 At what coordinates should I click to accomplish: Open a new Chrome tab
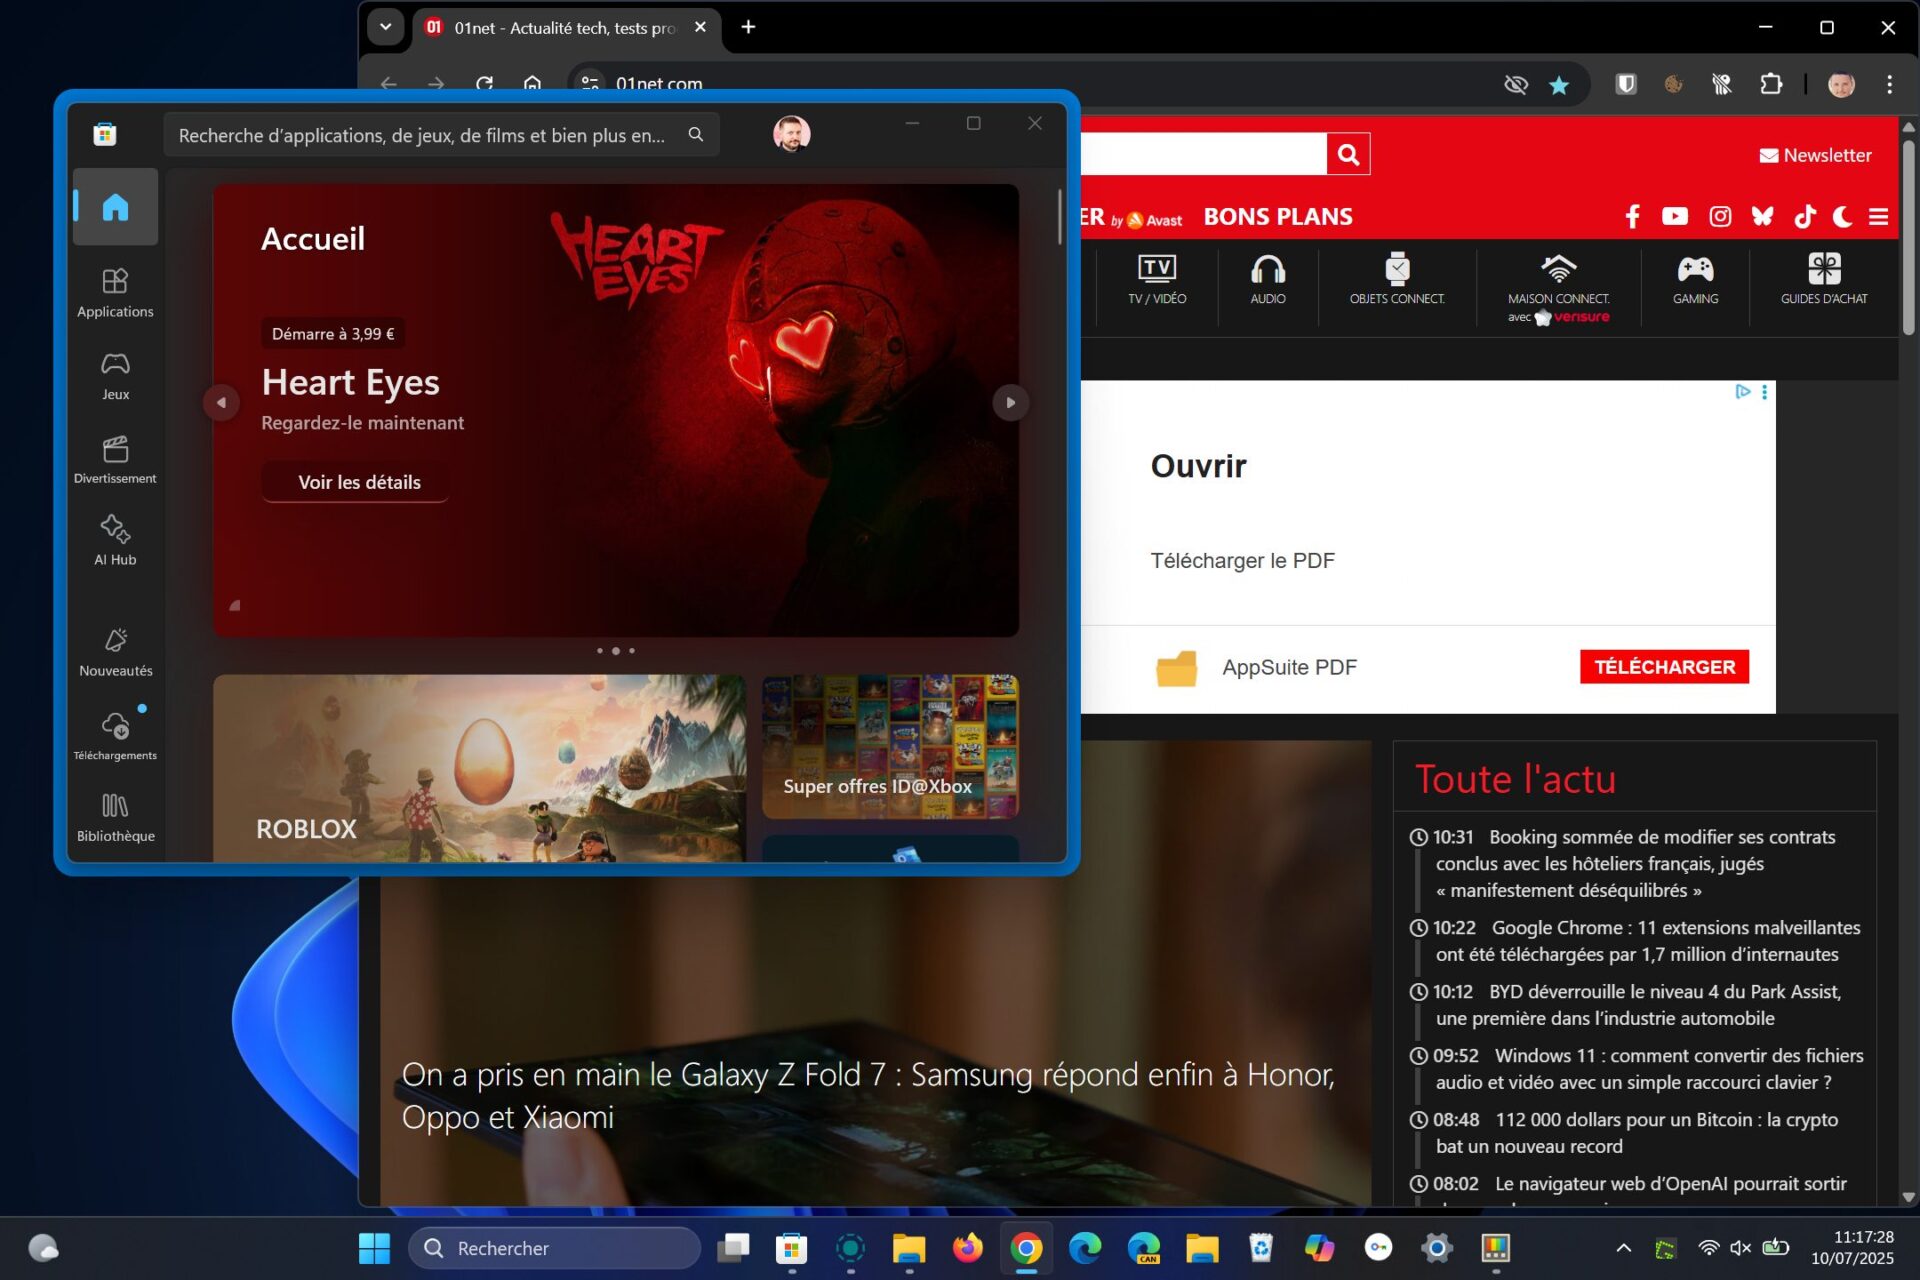748,27
